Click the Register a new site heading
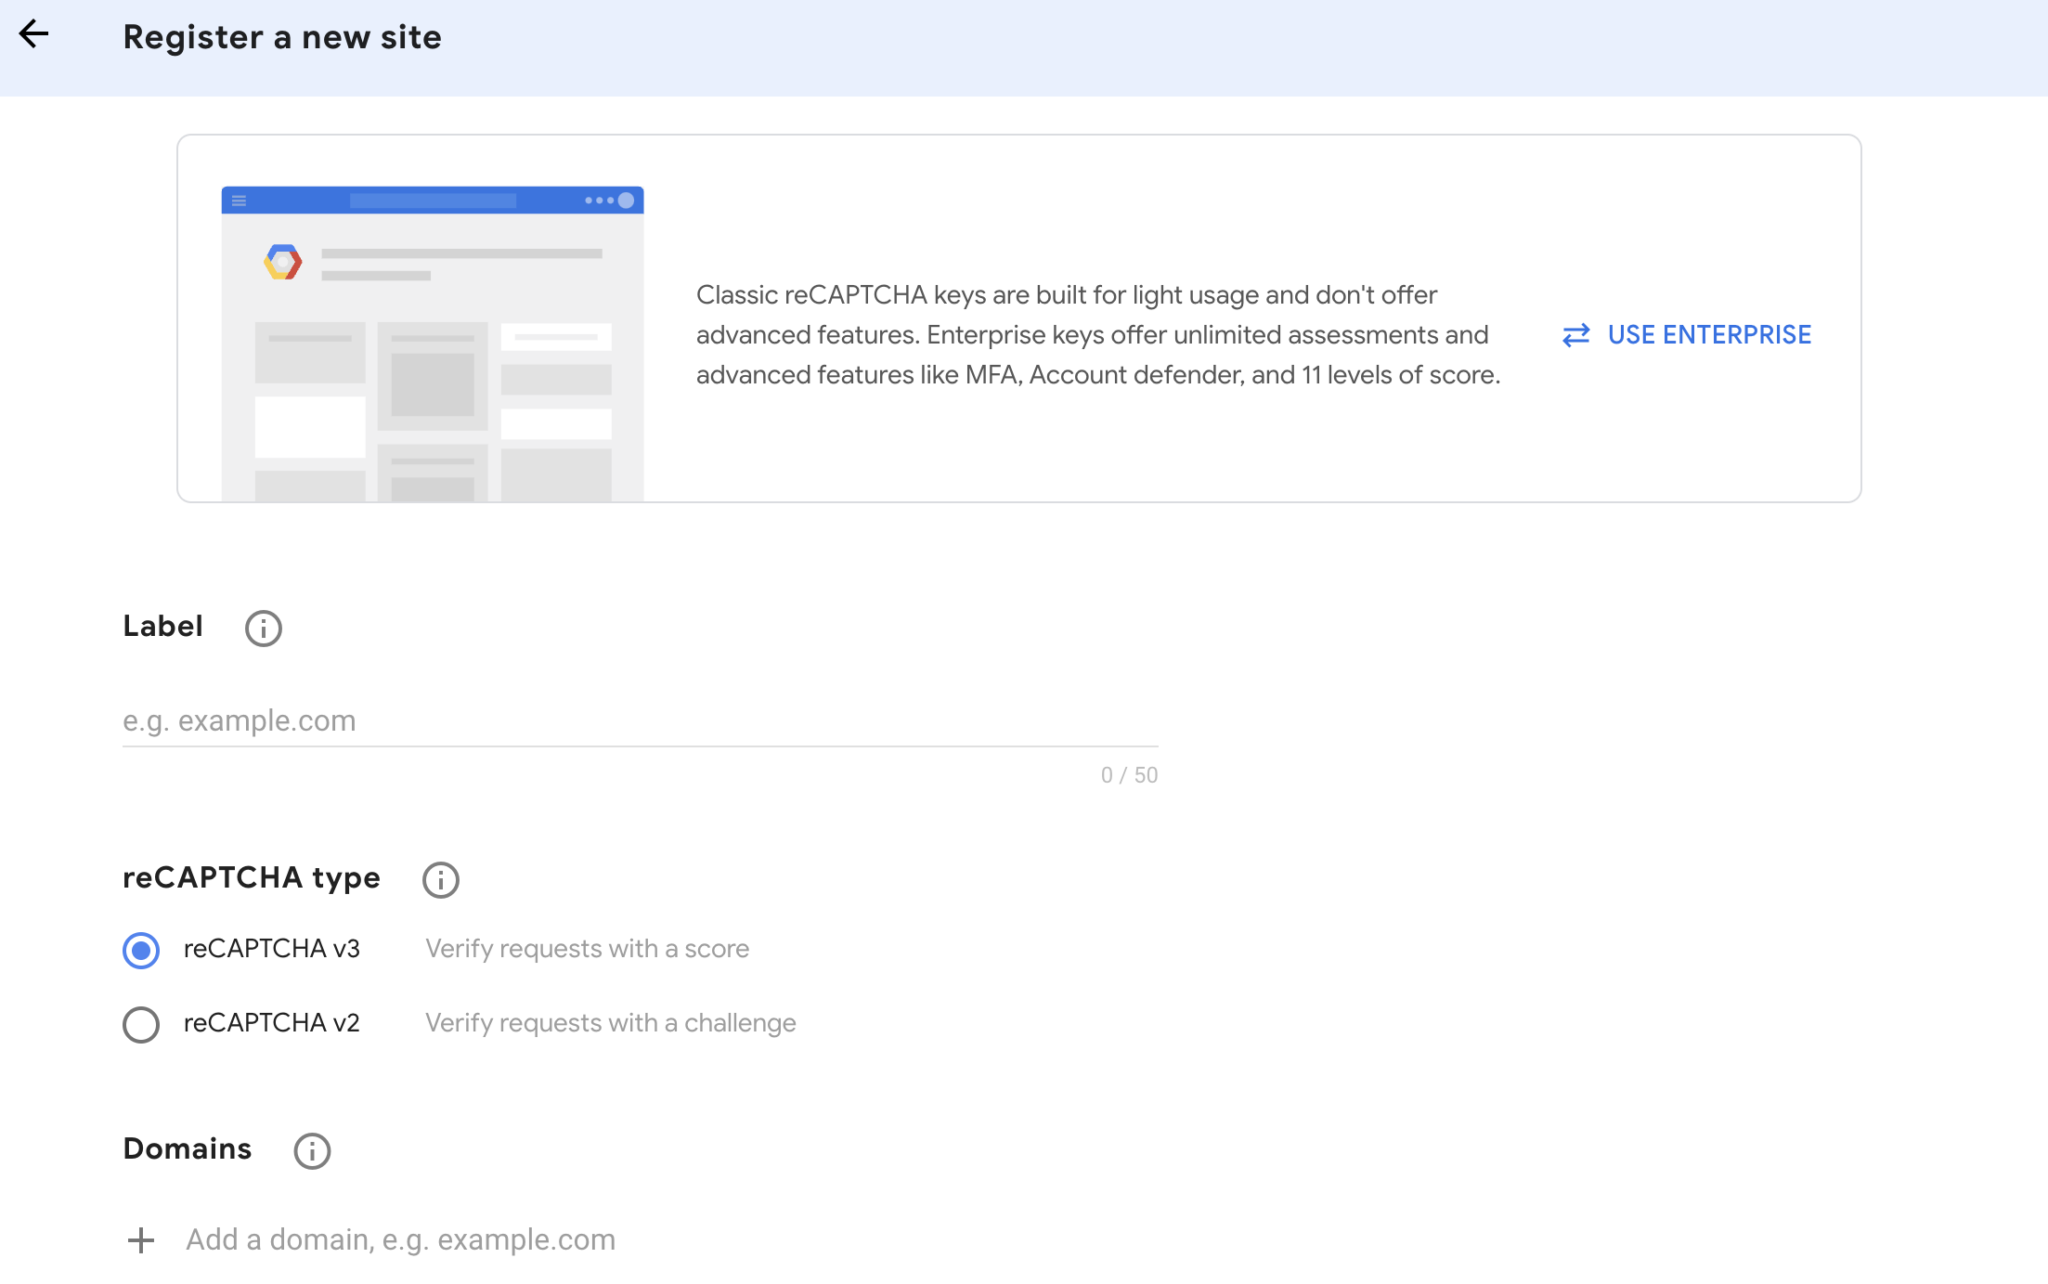This screenshot has width=2048, height=1284. pyautogui.click(x=282, y=37)
